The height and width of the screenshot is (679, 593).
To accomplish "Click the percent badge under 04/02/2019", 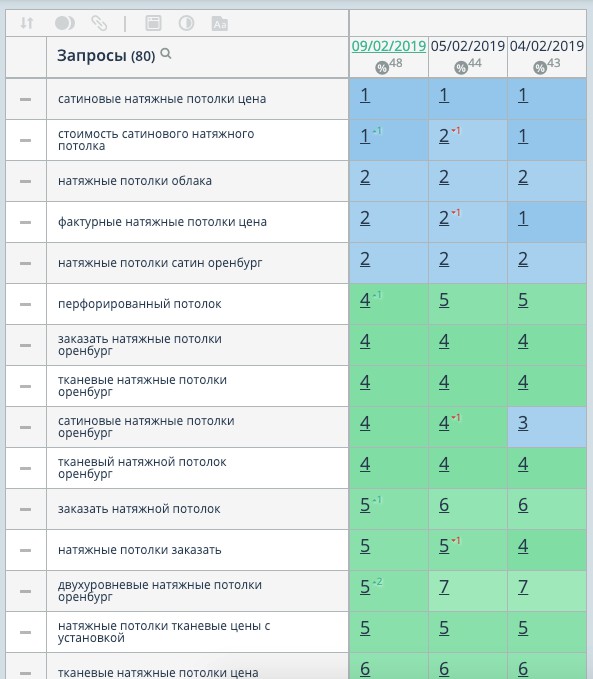I will coord(540,68).
